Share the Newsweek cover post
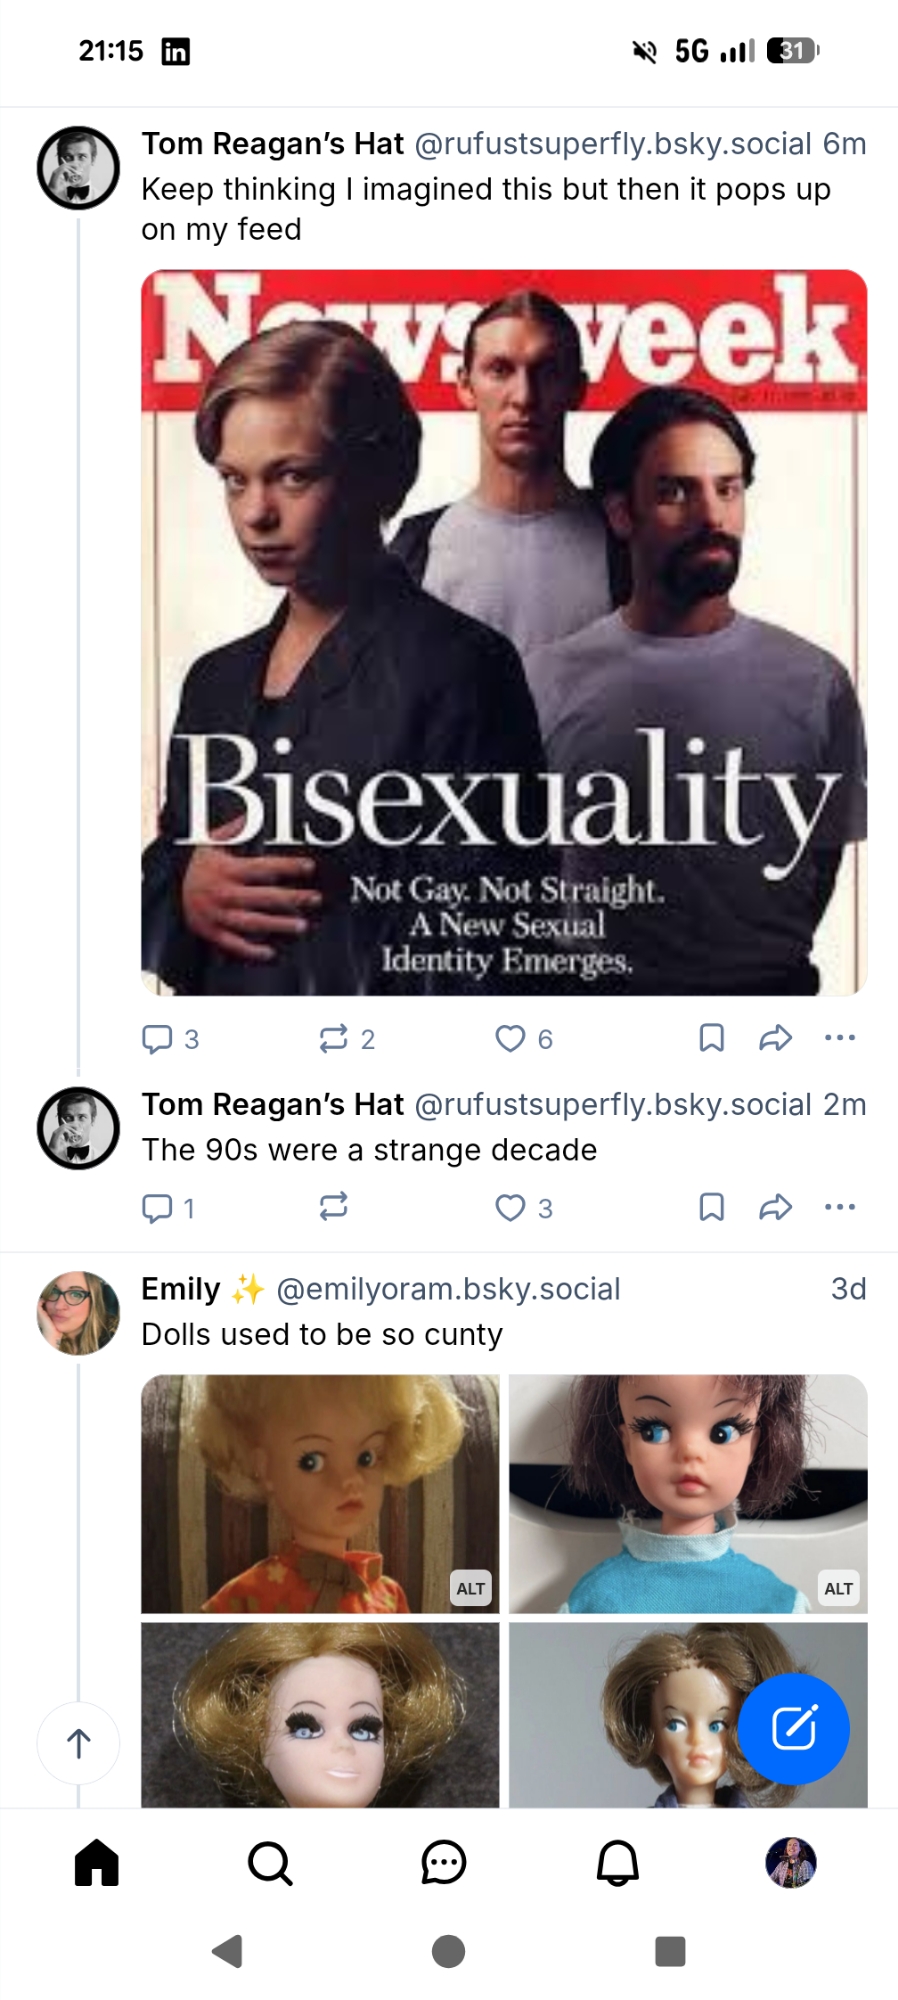 point(775,1038)
